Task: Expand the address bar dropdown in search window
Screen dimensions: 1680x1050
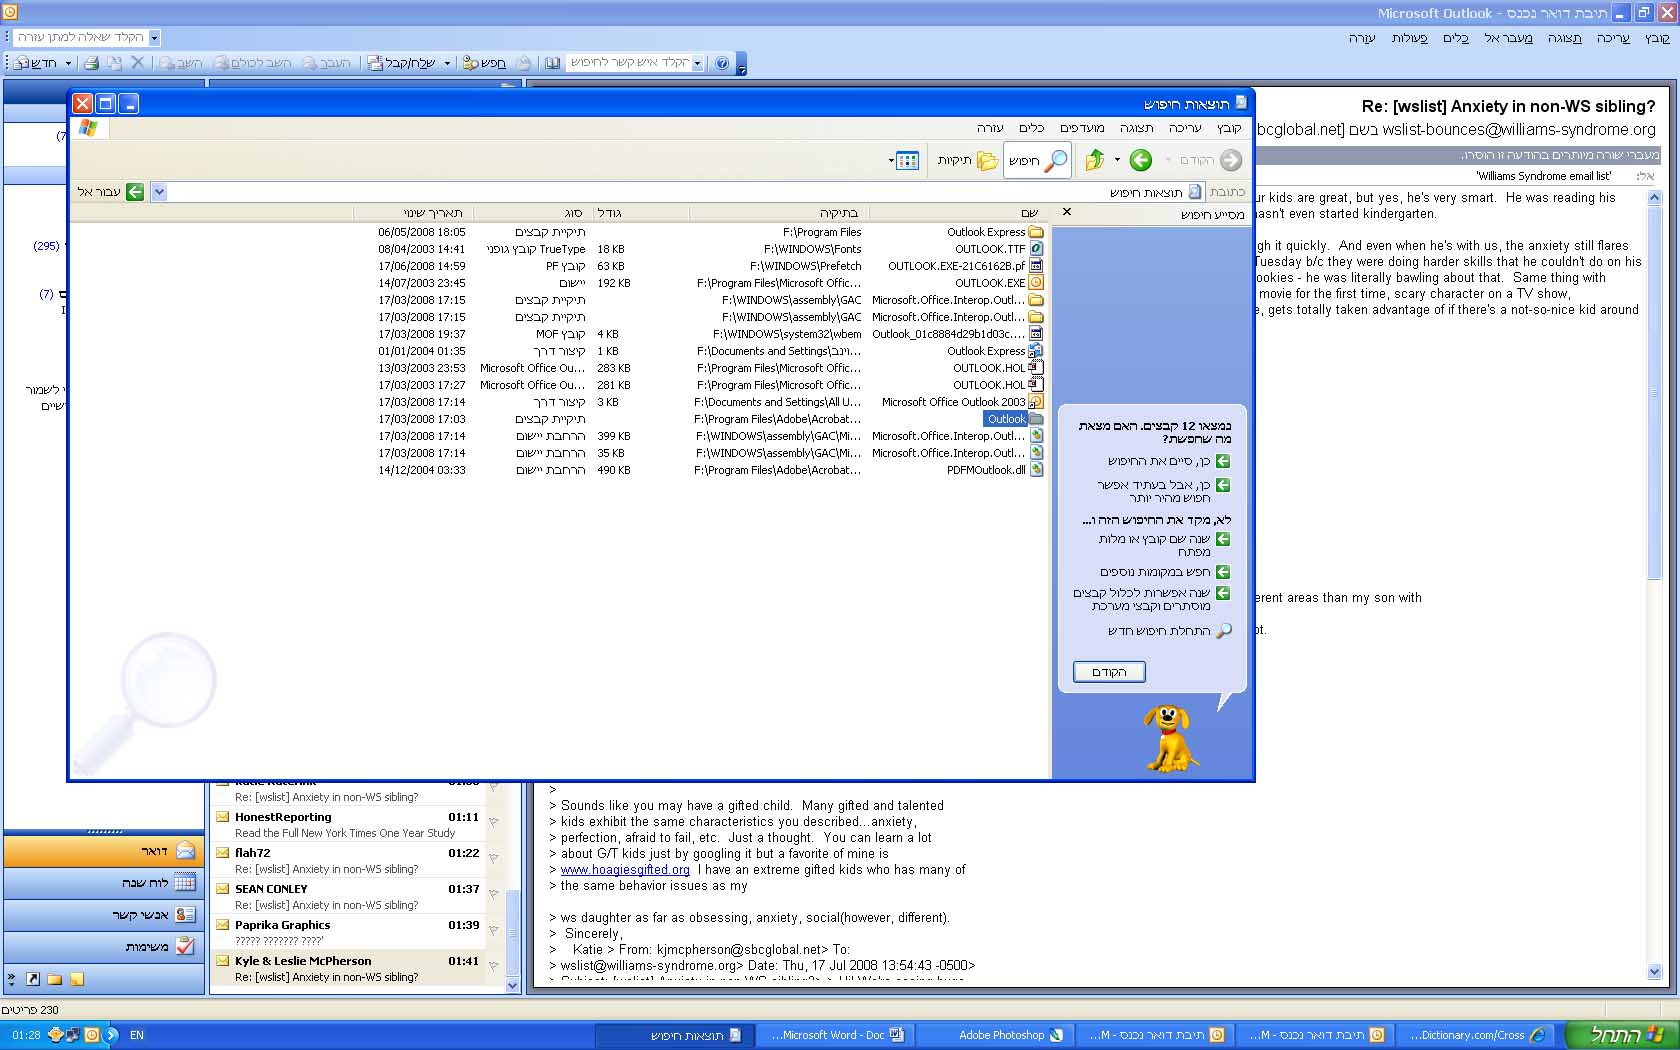Action: pyautogui.click(x=159, y=192)
